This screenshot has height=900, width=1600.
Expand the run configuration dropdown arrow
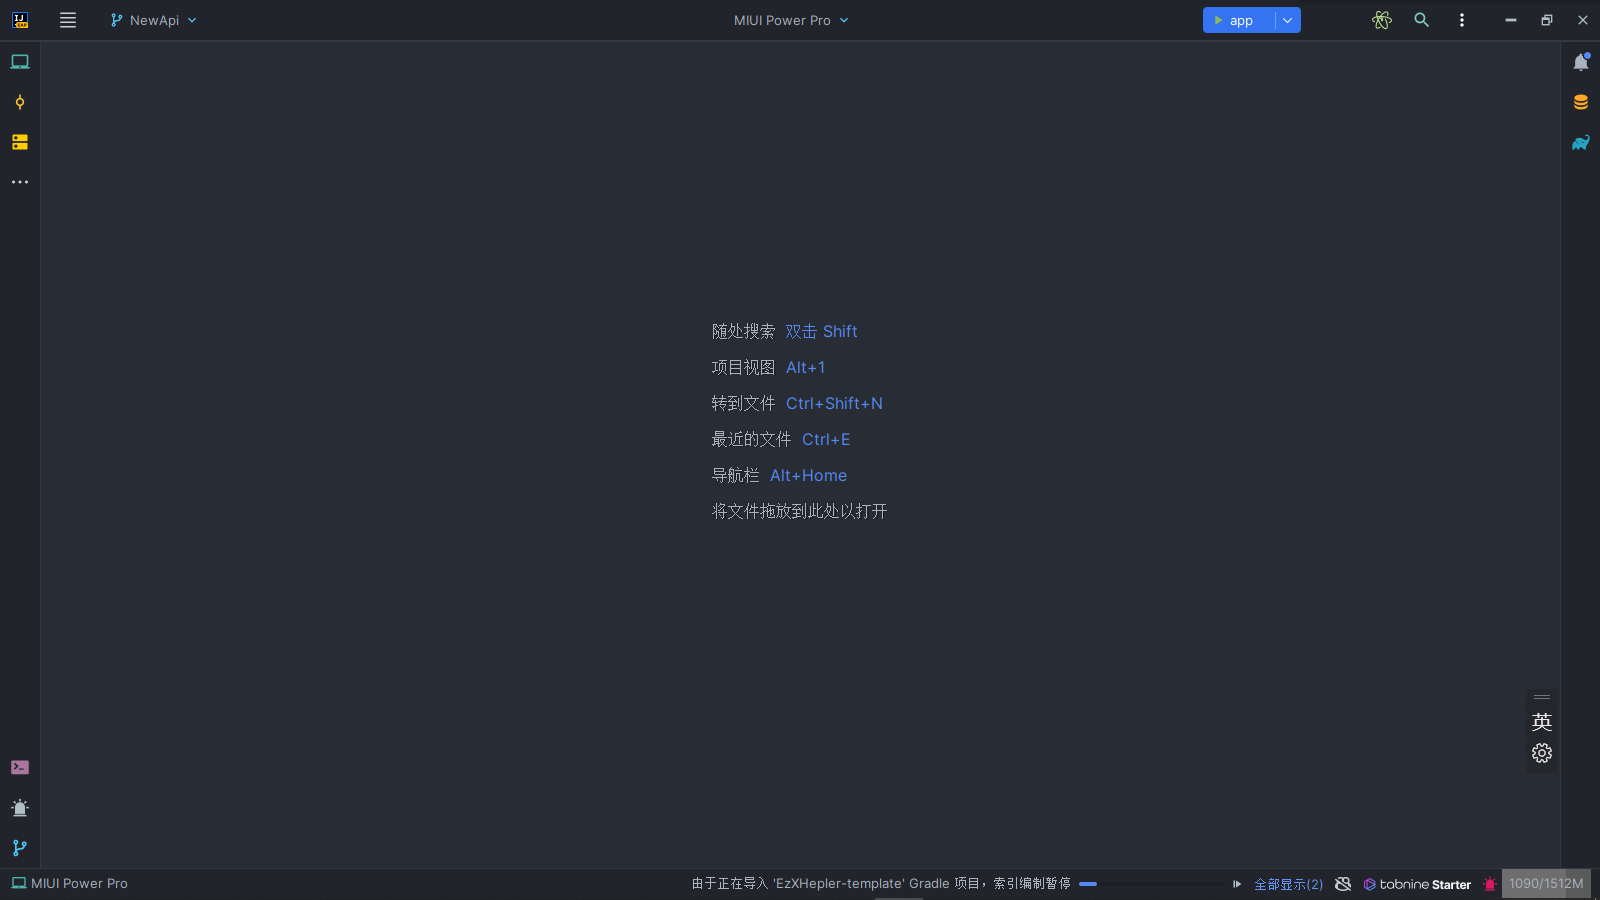[x=1288, y=20]
